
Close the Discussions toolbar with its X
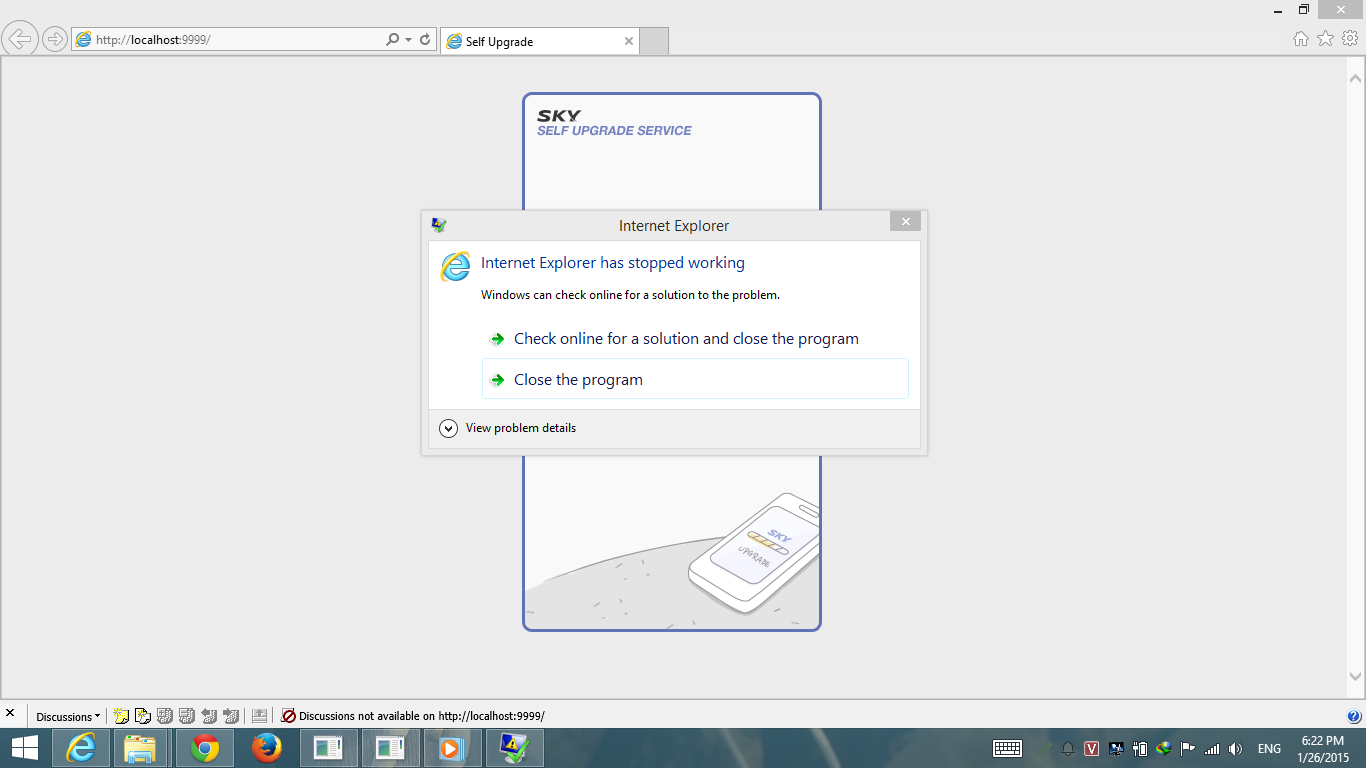tap(10, 714)
